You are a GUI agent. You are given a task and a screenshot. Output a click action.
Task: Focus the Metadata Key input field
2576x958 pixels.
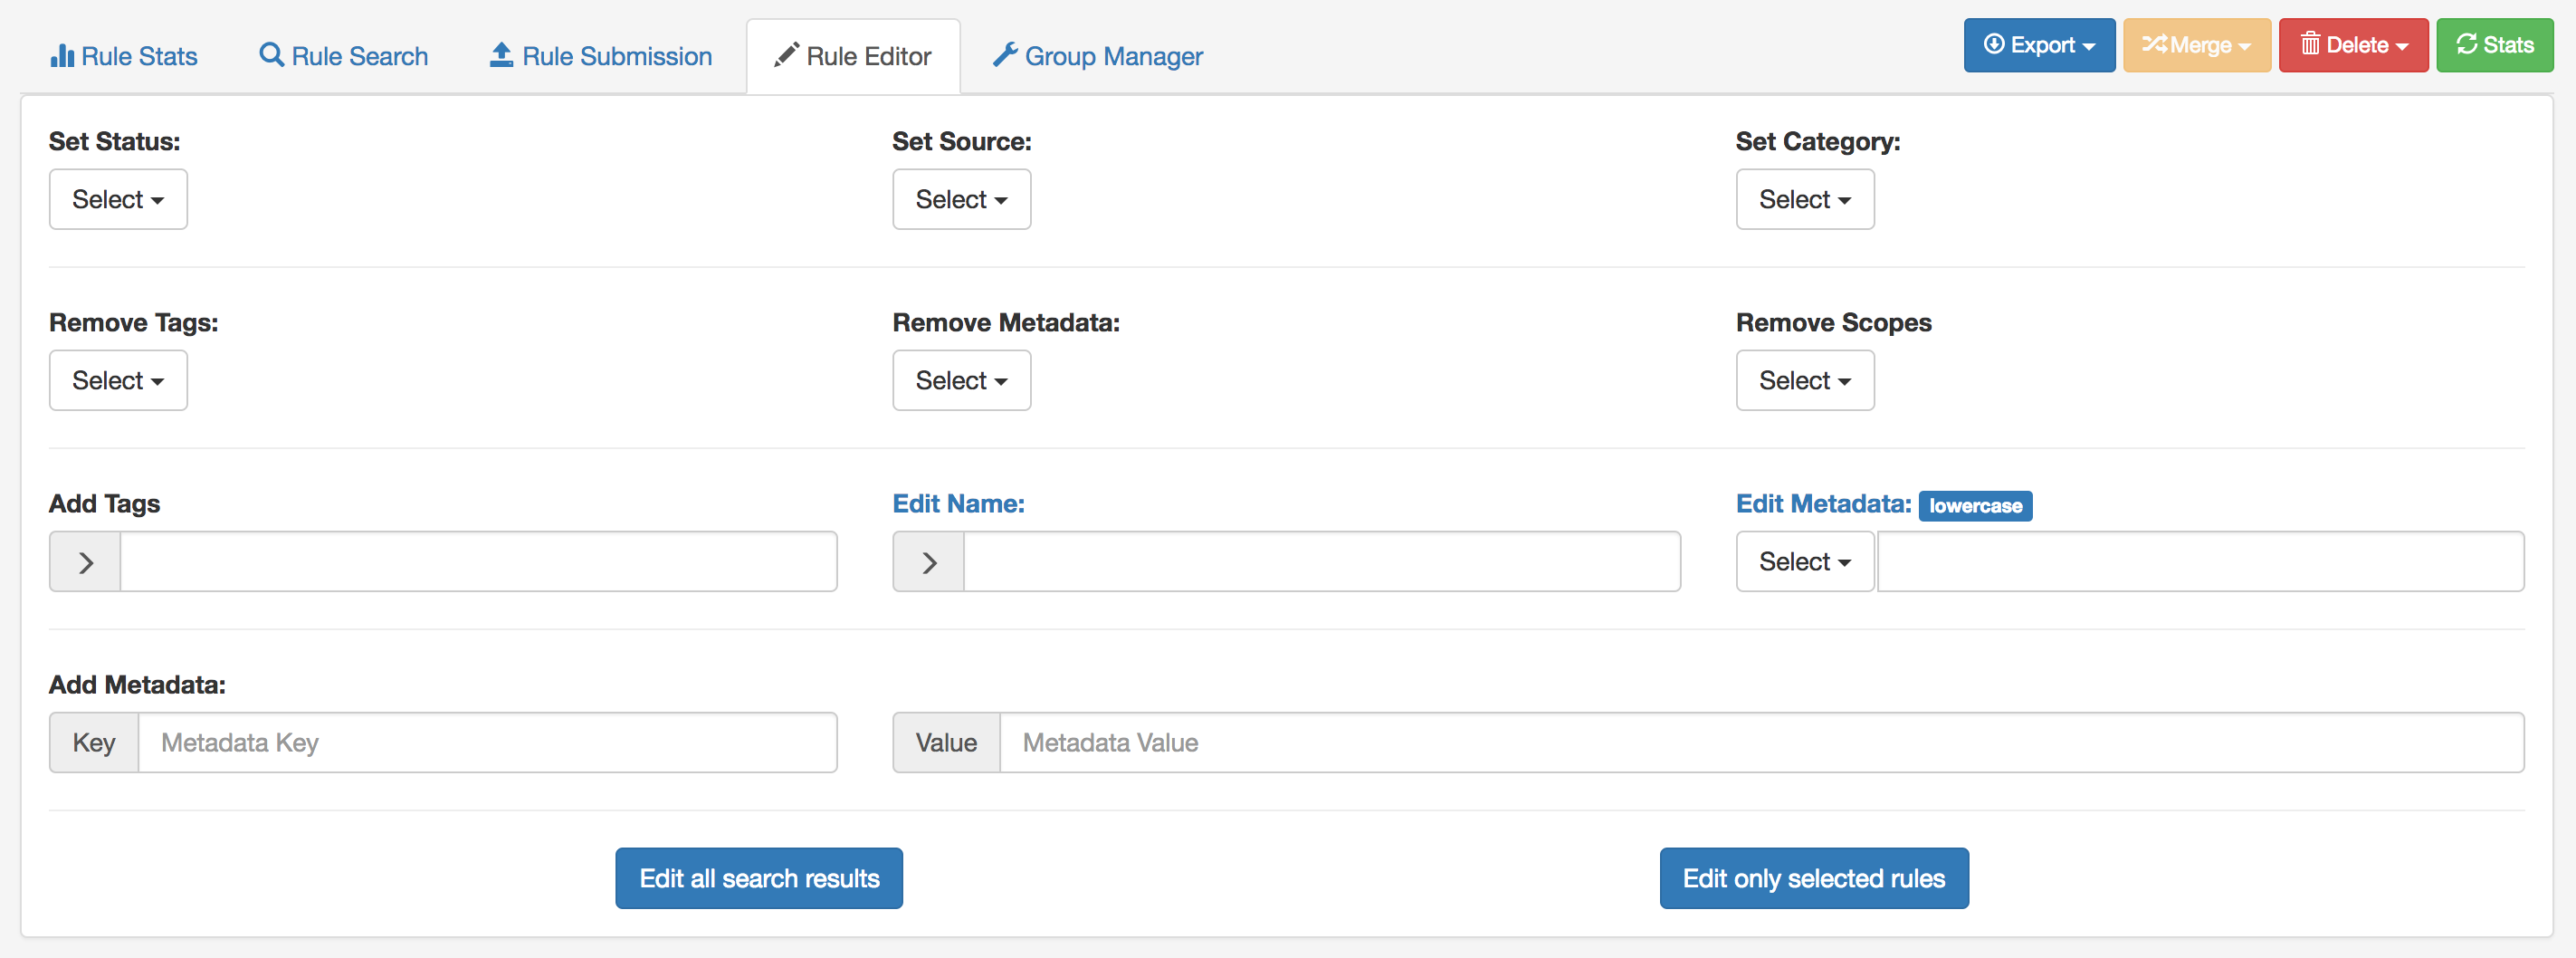487,743
